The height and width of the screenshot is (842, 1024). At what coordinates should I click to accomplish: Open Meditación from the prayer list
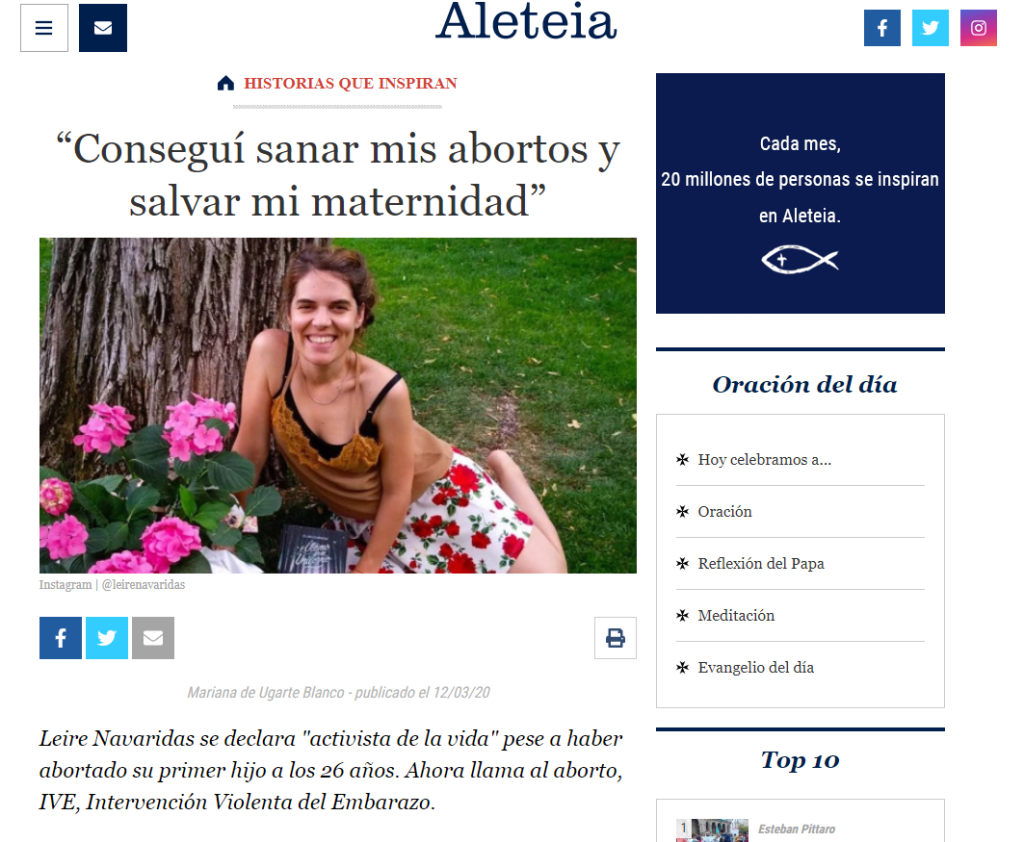click(736, 615)
